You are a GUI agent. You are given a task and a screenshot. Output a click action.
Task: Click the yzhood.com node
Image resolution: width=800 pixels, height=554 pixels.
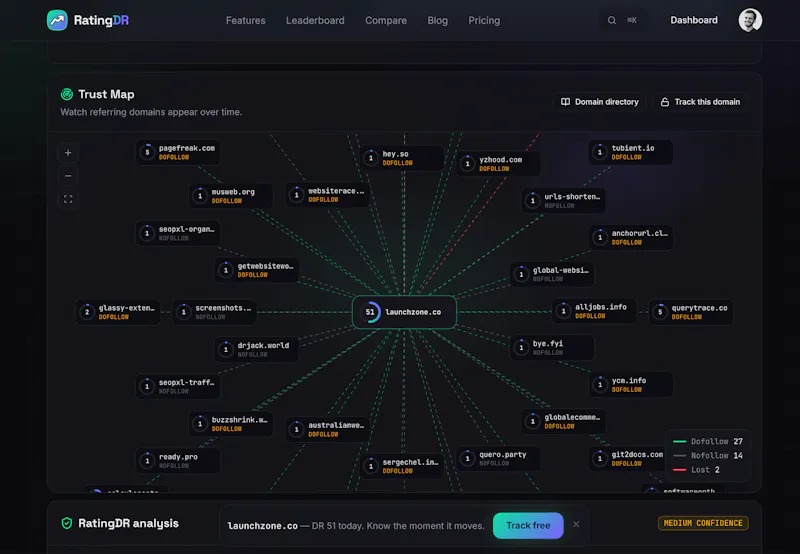click(498, 164)
